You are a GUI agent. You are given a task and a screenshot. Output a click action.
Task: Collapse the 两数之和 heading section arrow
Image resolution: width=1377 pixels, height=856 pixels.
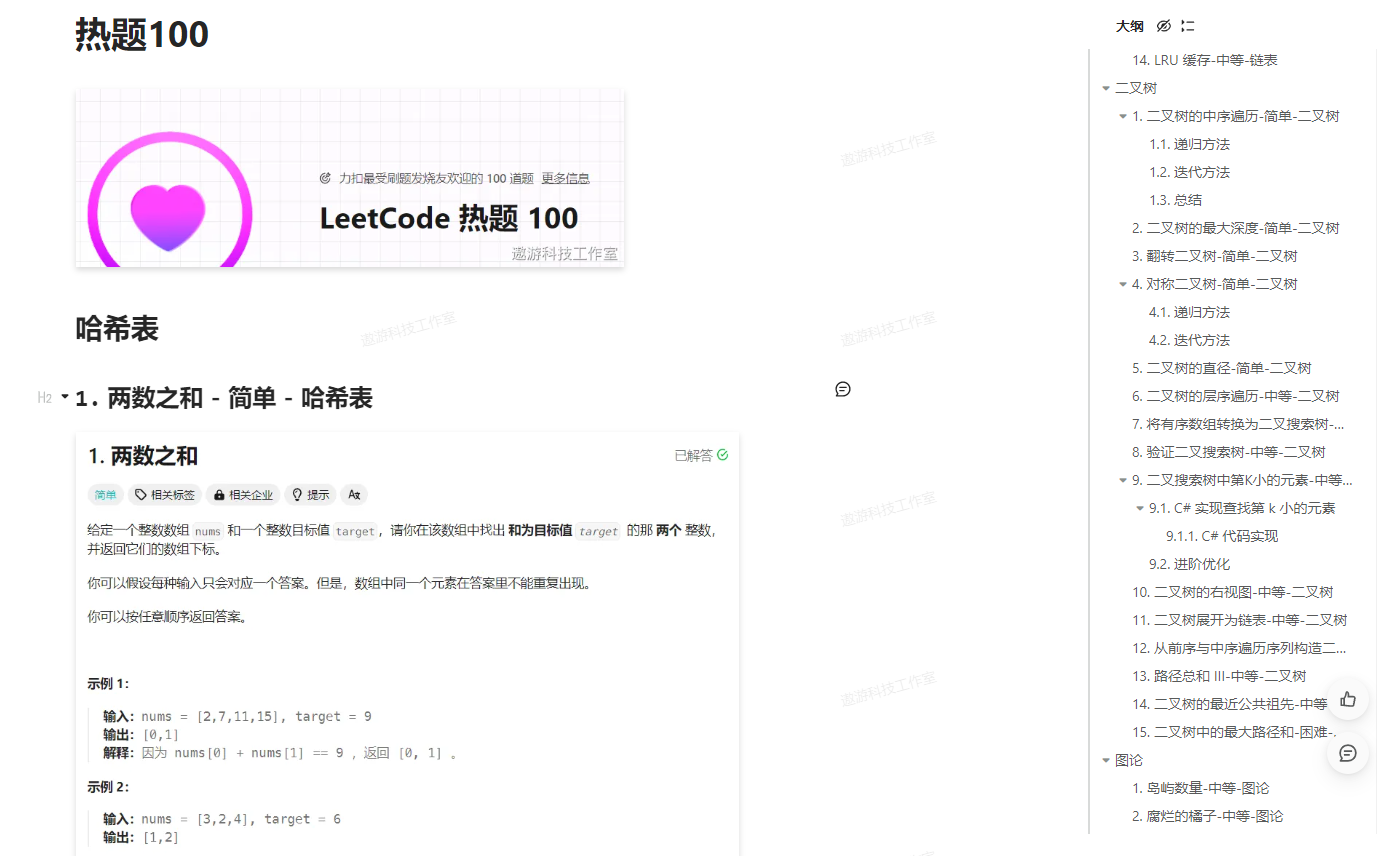click(65, 397)
